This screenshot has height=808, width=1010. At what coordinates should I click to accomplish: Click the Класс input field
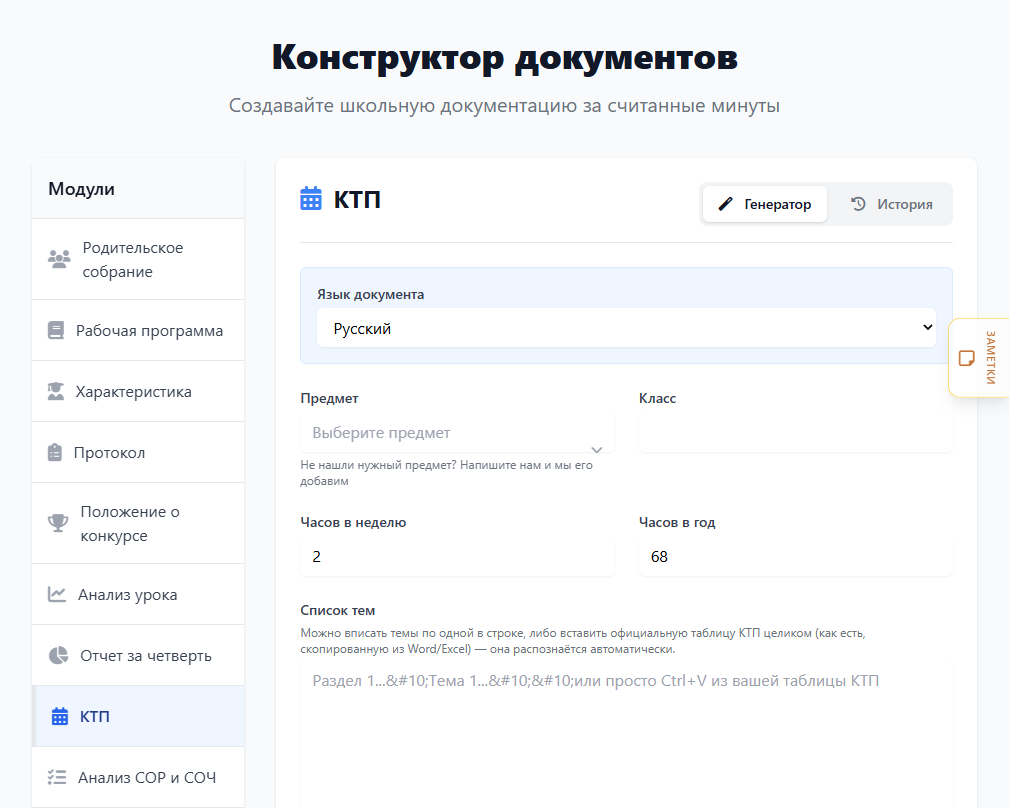coord(796,433)
